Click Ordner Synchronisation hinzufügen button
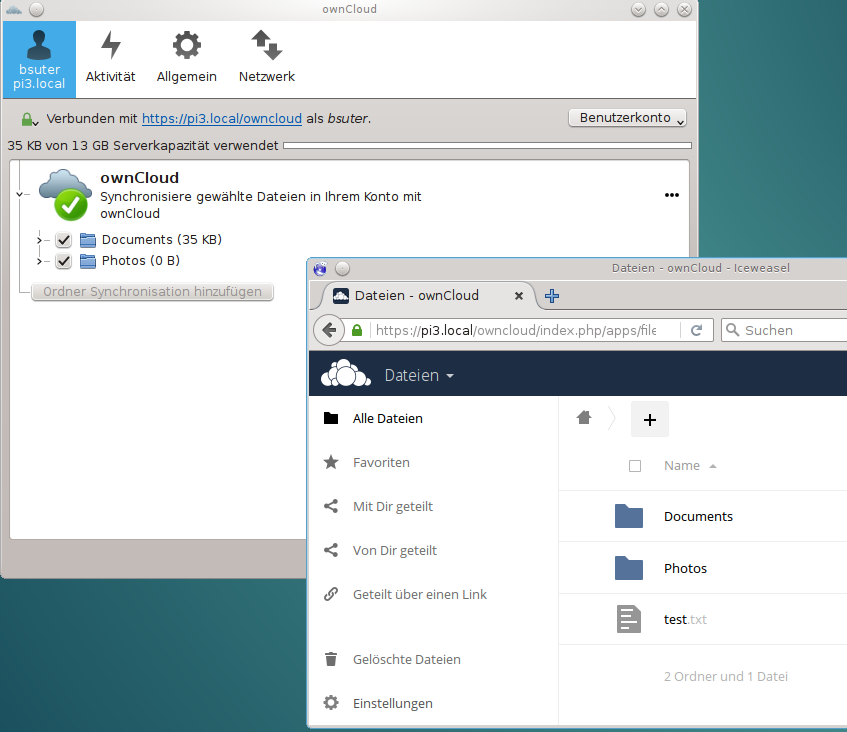Image resolution: width=847 pixels, height=732 pixels. (152, 291)
